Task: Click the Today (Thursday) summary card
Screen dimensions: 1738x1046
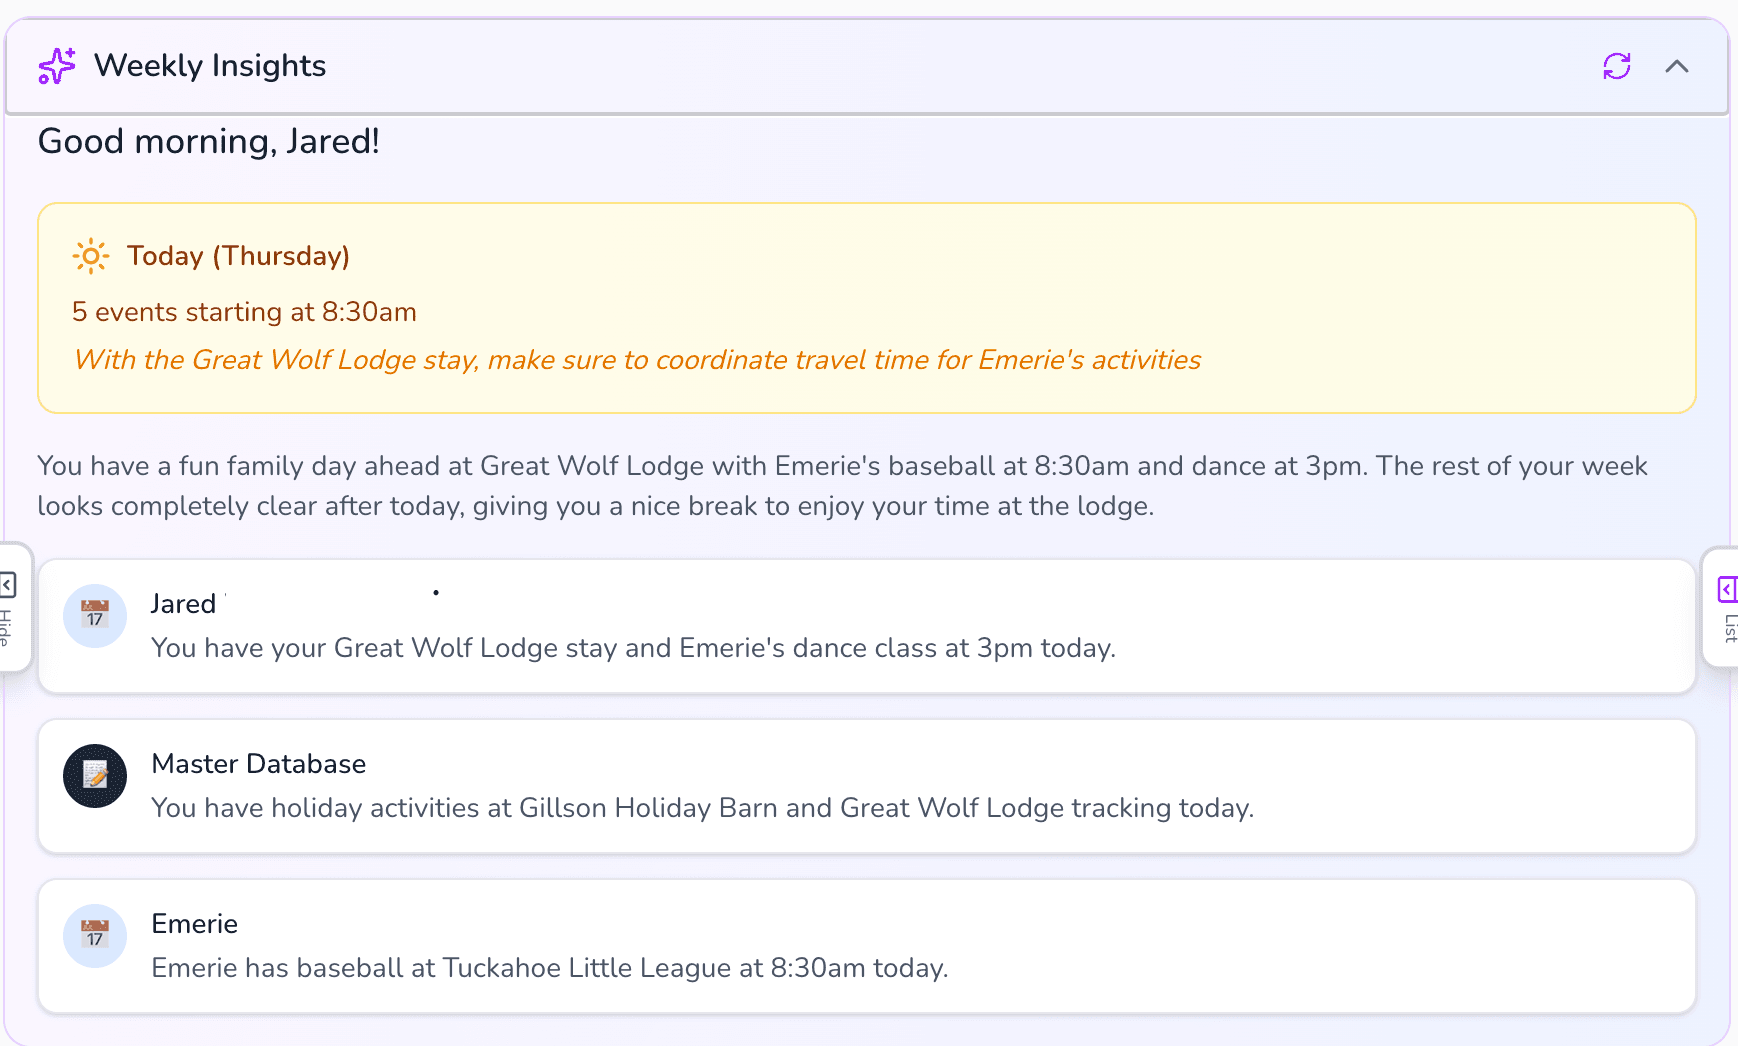Action: pyautogui.click(x=866, y=307)
